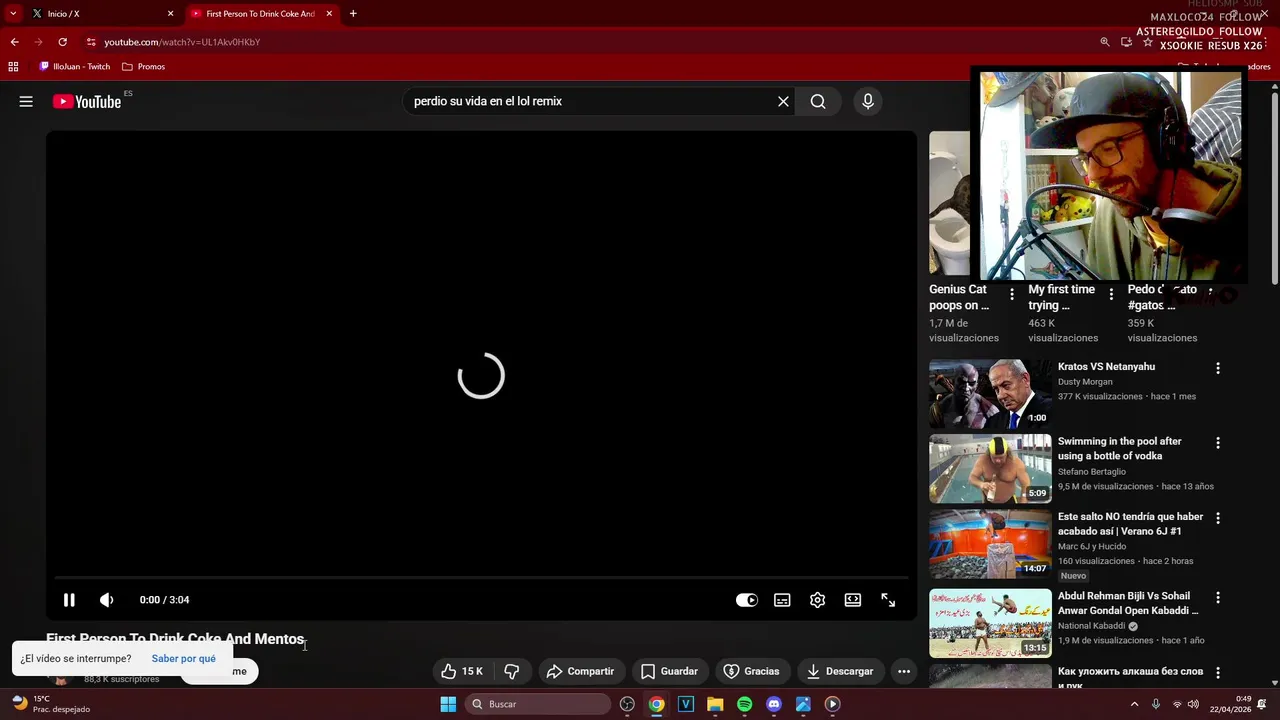Reload the current page

pos(62,42)
